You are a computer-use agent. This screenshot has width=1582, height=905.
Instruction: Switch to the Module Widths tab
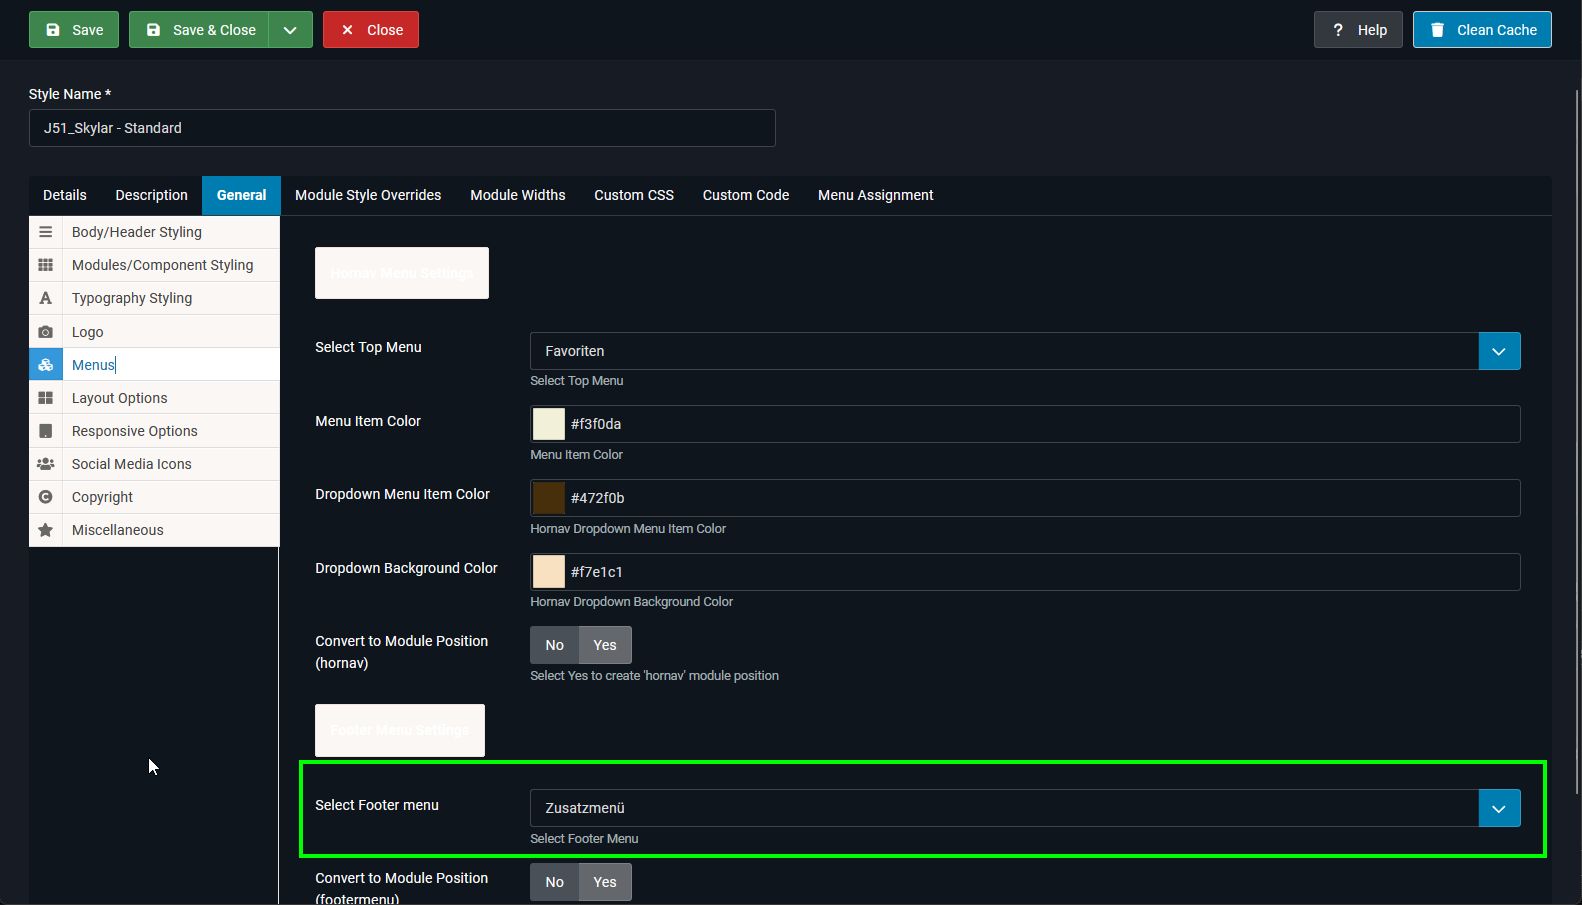click(517, 195)
